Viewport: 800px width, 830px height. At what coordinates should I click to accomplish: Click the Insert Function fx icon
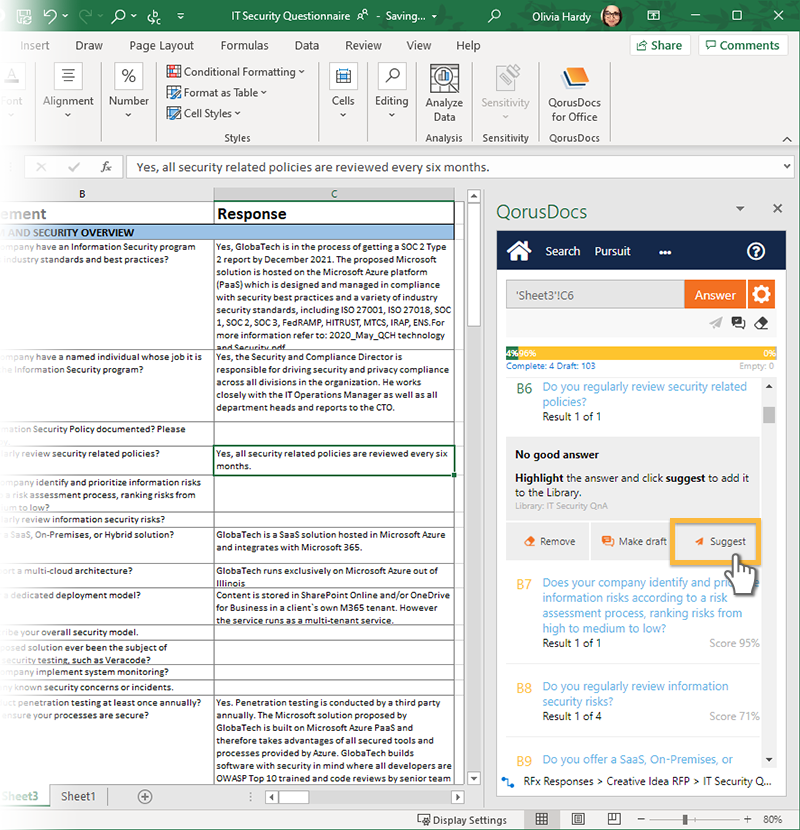[106, 167]
